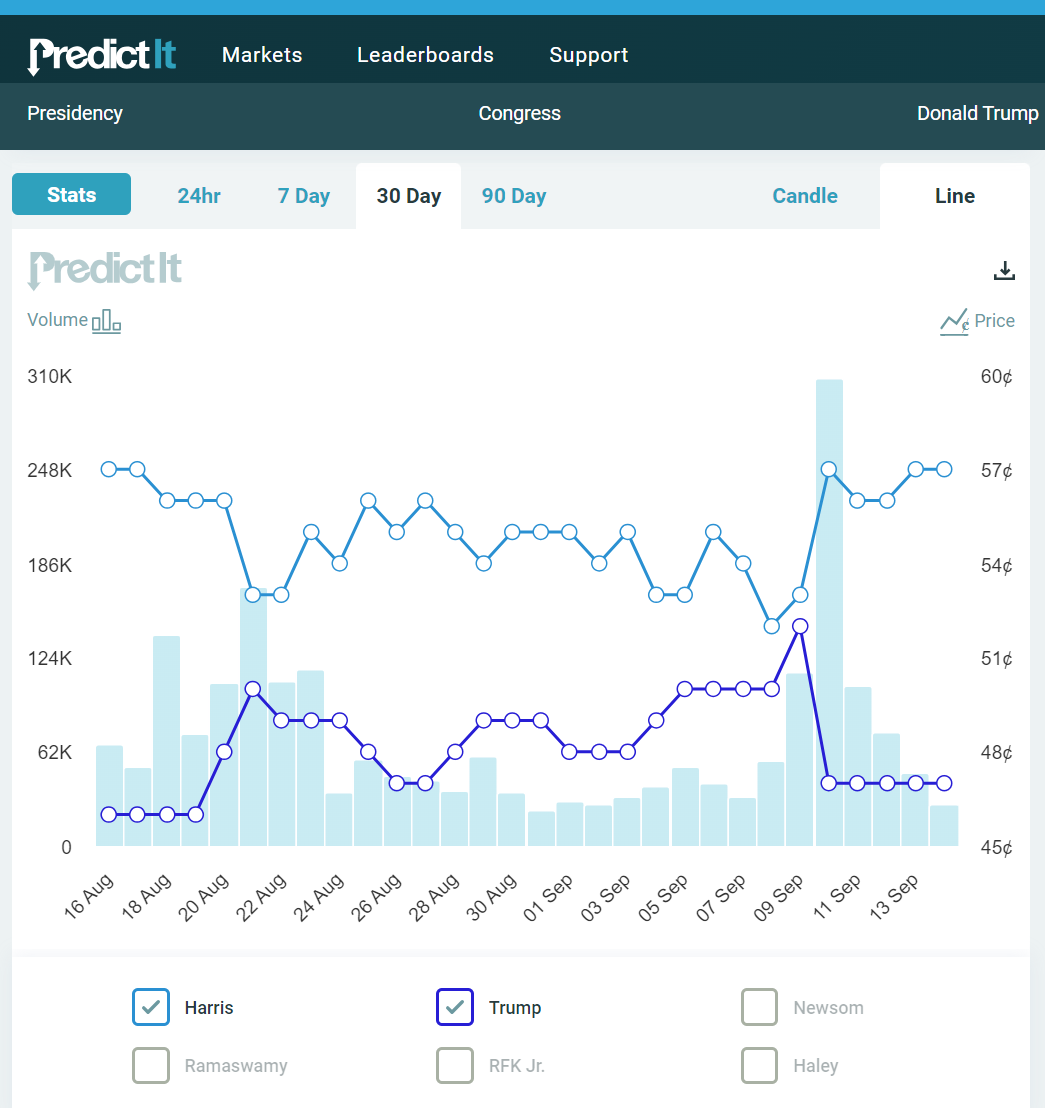Image resolution: width=1045 pixels, height=1108 pixels.
Task: Select the 7 Day tab
Action: coord(304,196)
